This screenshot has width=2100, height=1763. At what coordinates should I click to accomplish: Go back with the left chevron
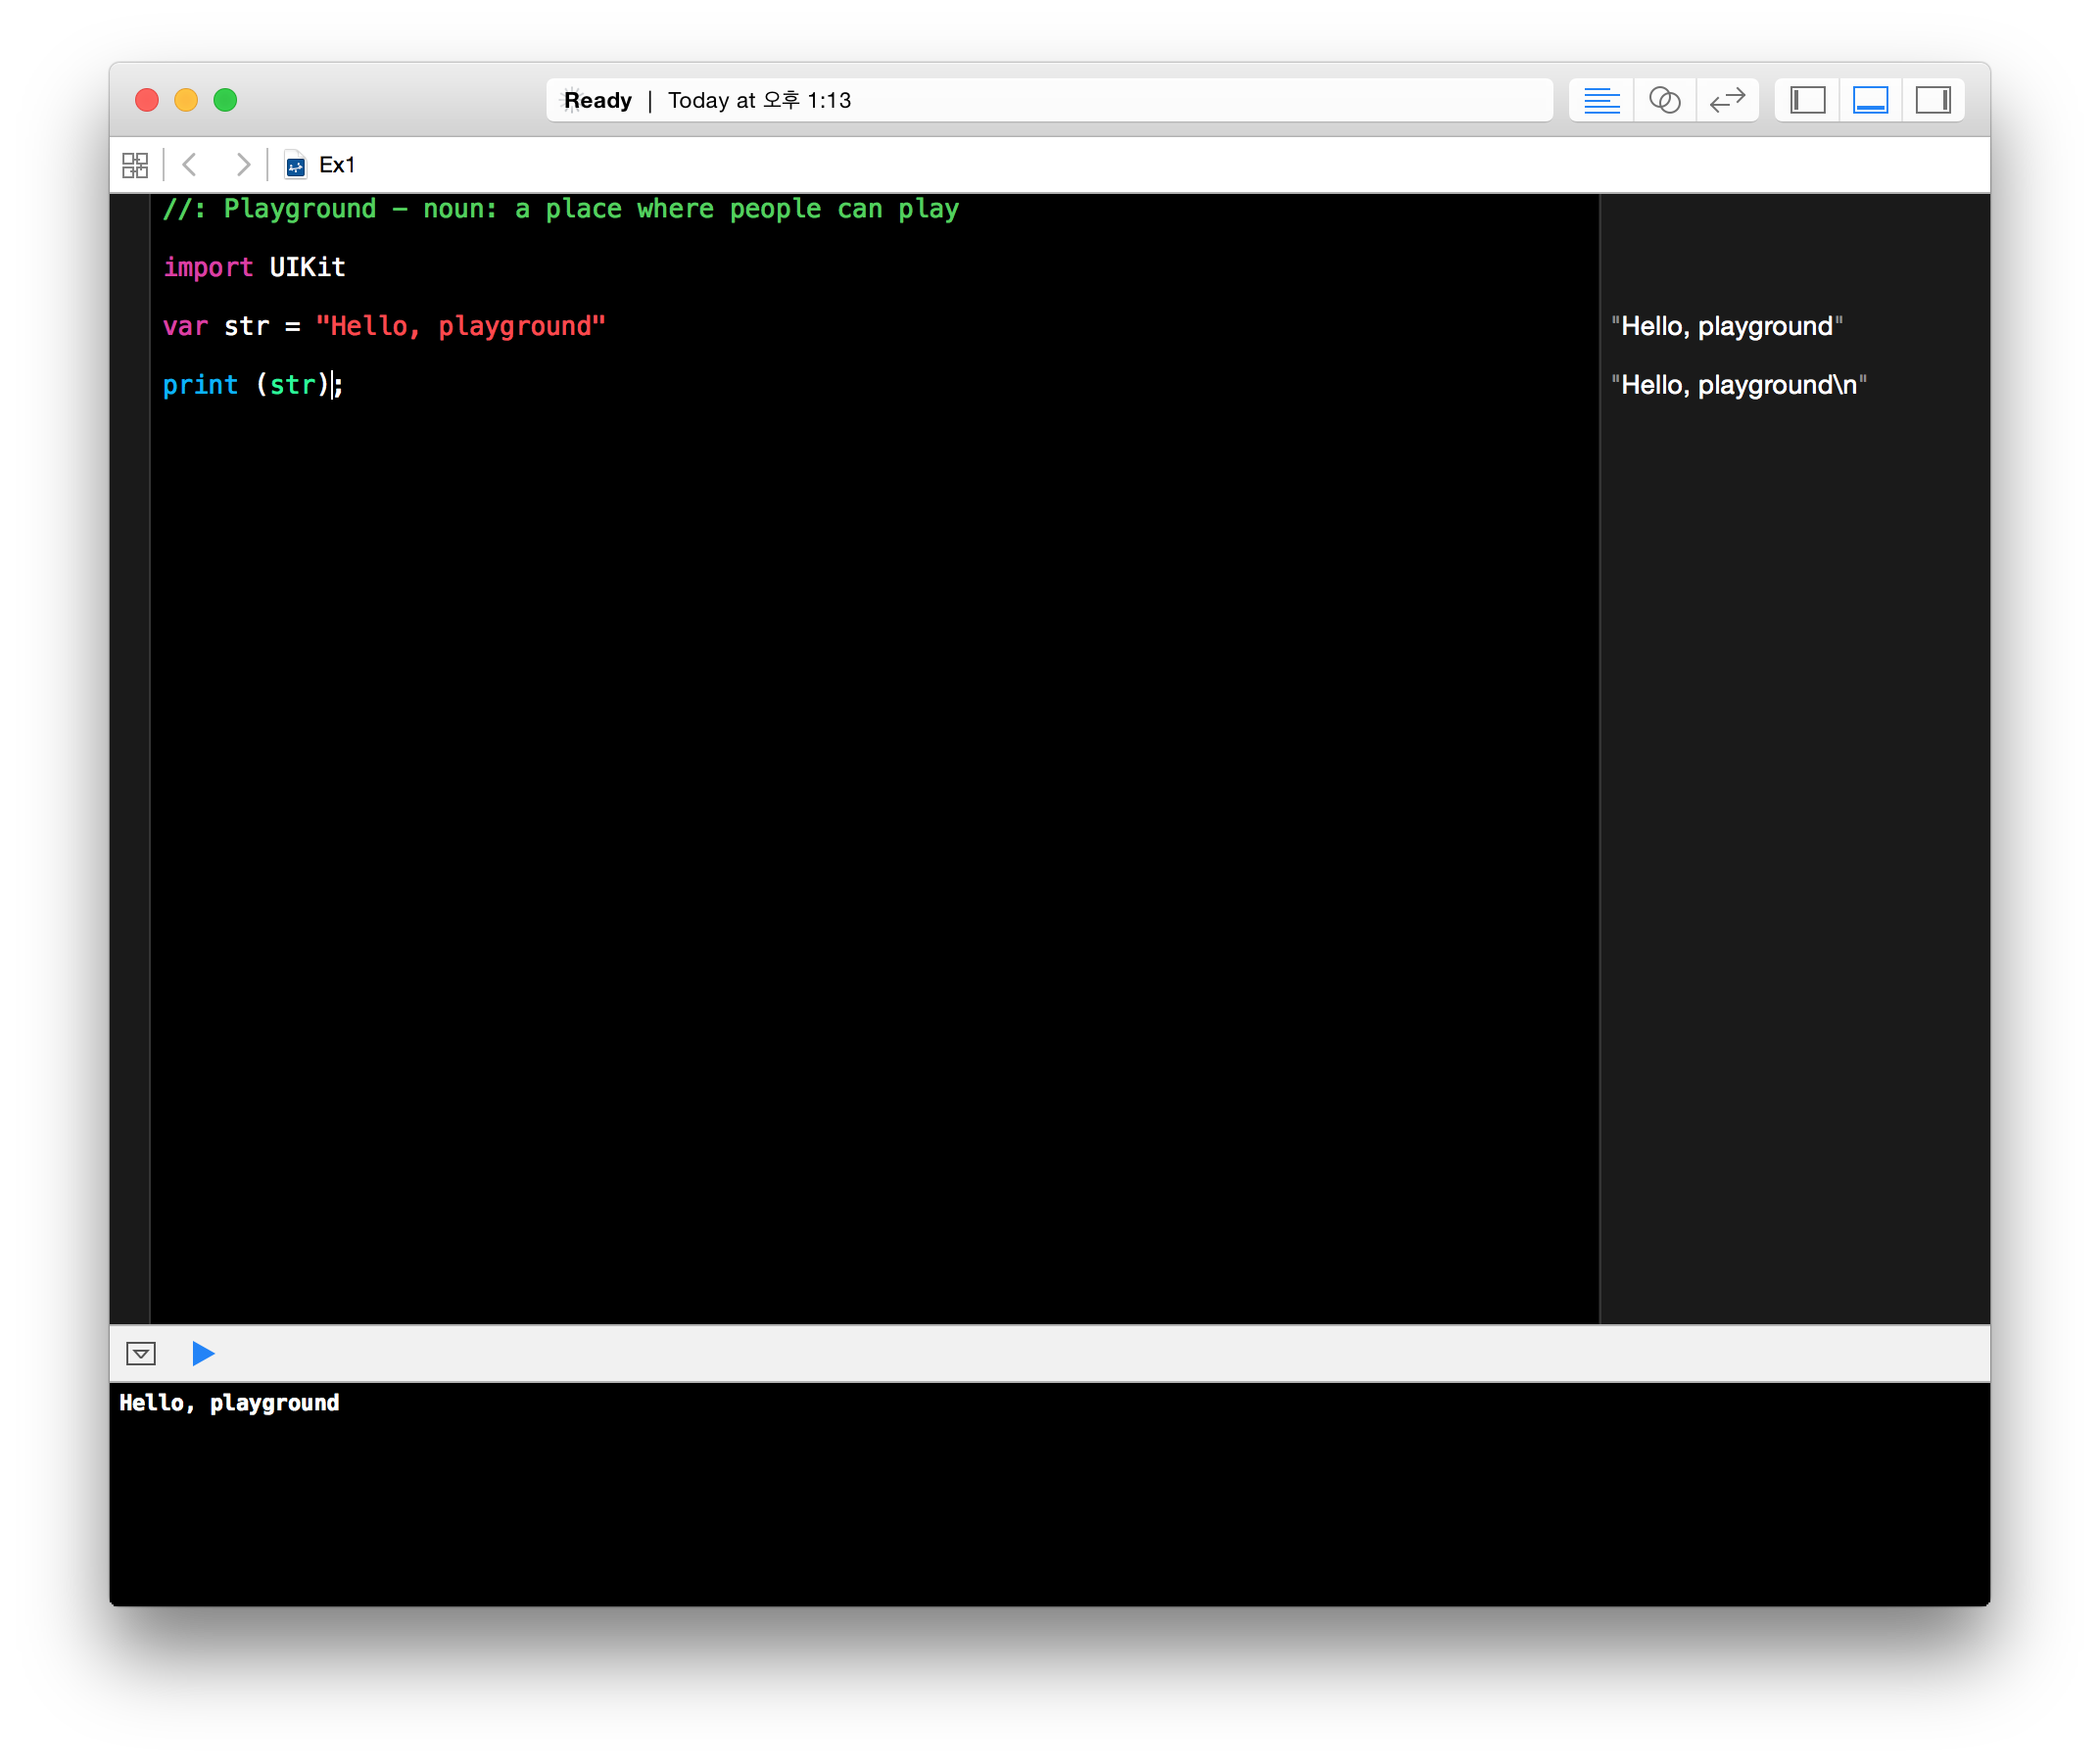[190, 165]
